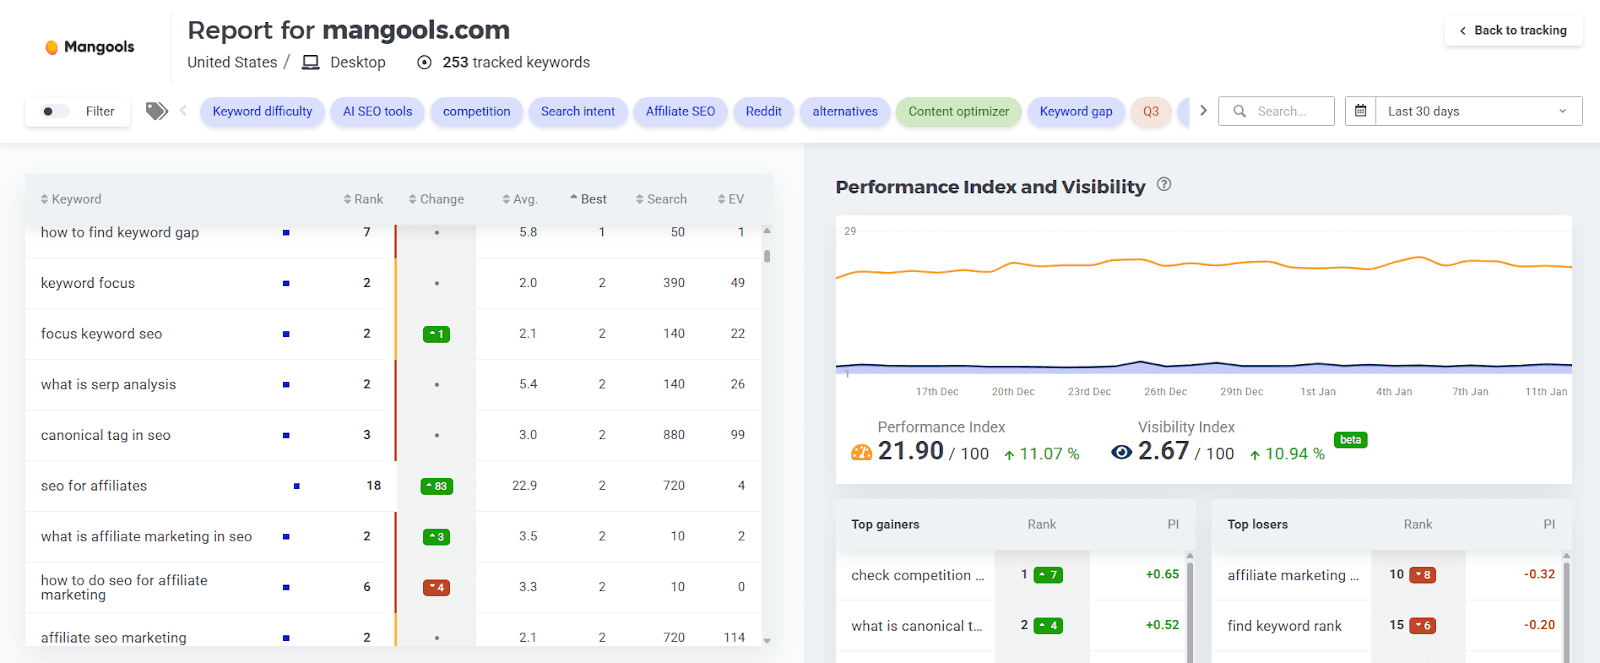Select 'affiliate marketing ...' in Top losers
The height and width of the screenshot is (663, 1600).
[x=1293, y=575]
